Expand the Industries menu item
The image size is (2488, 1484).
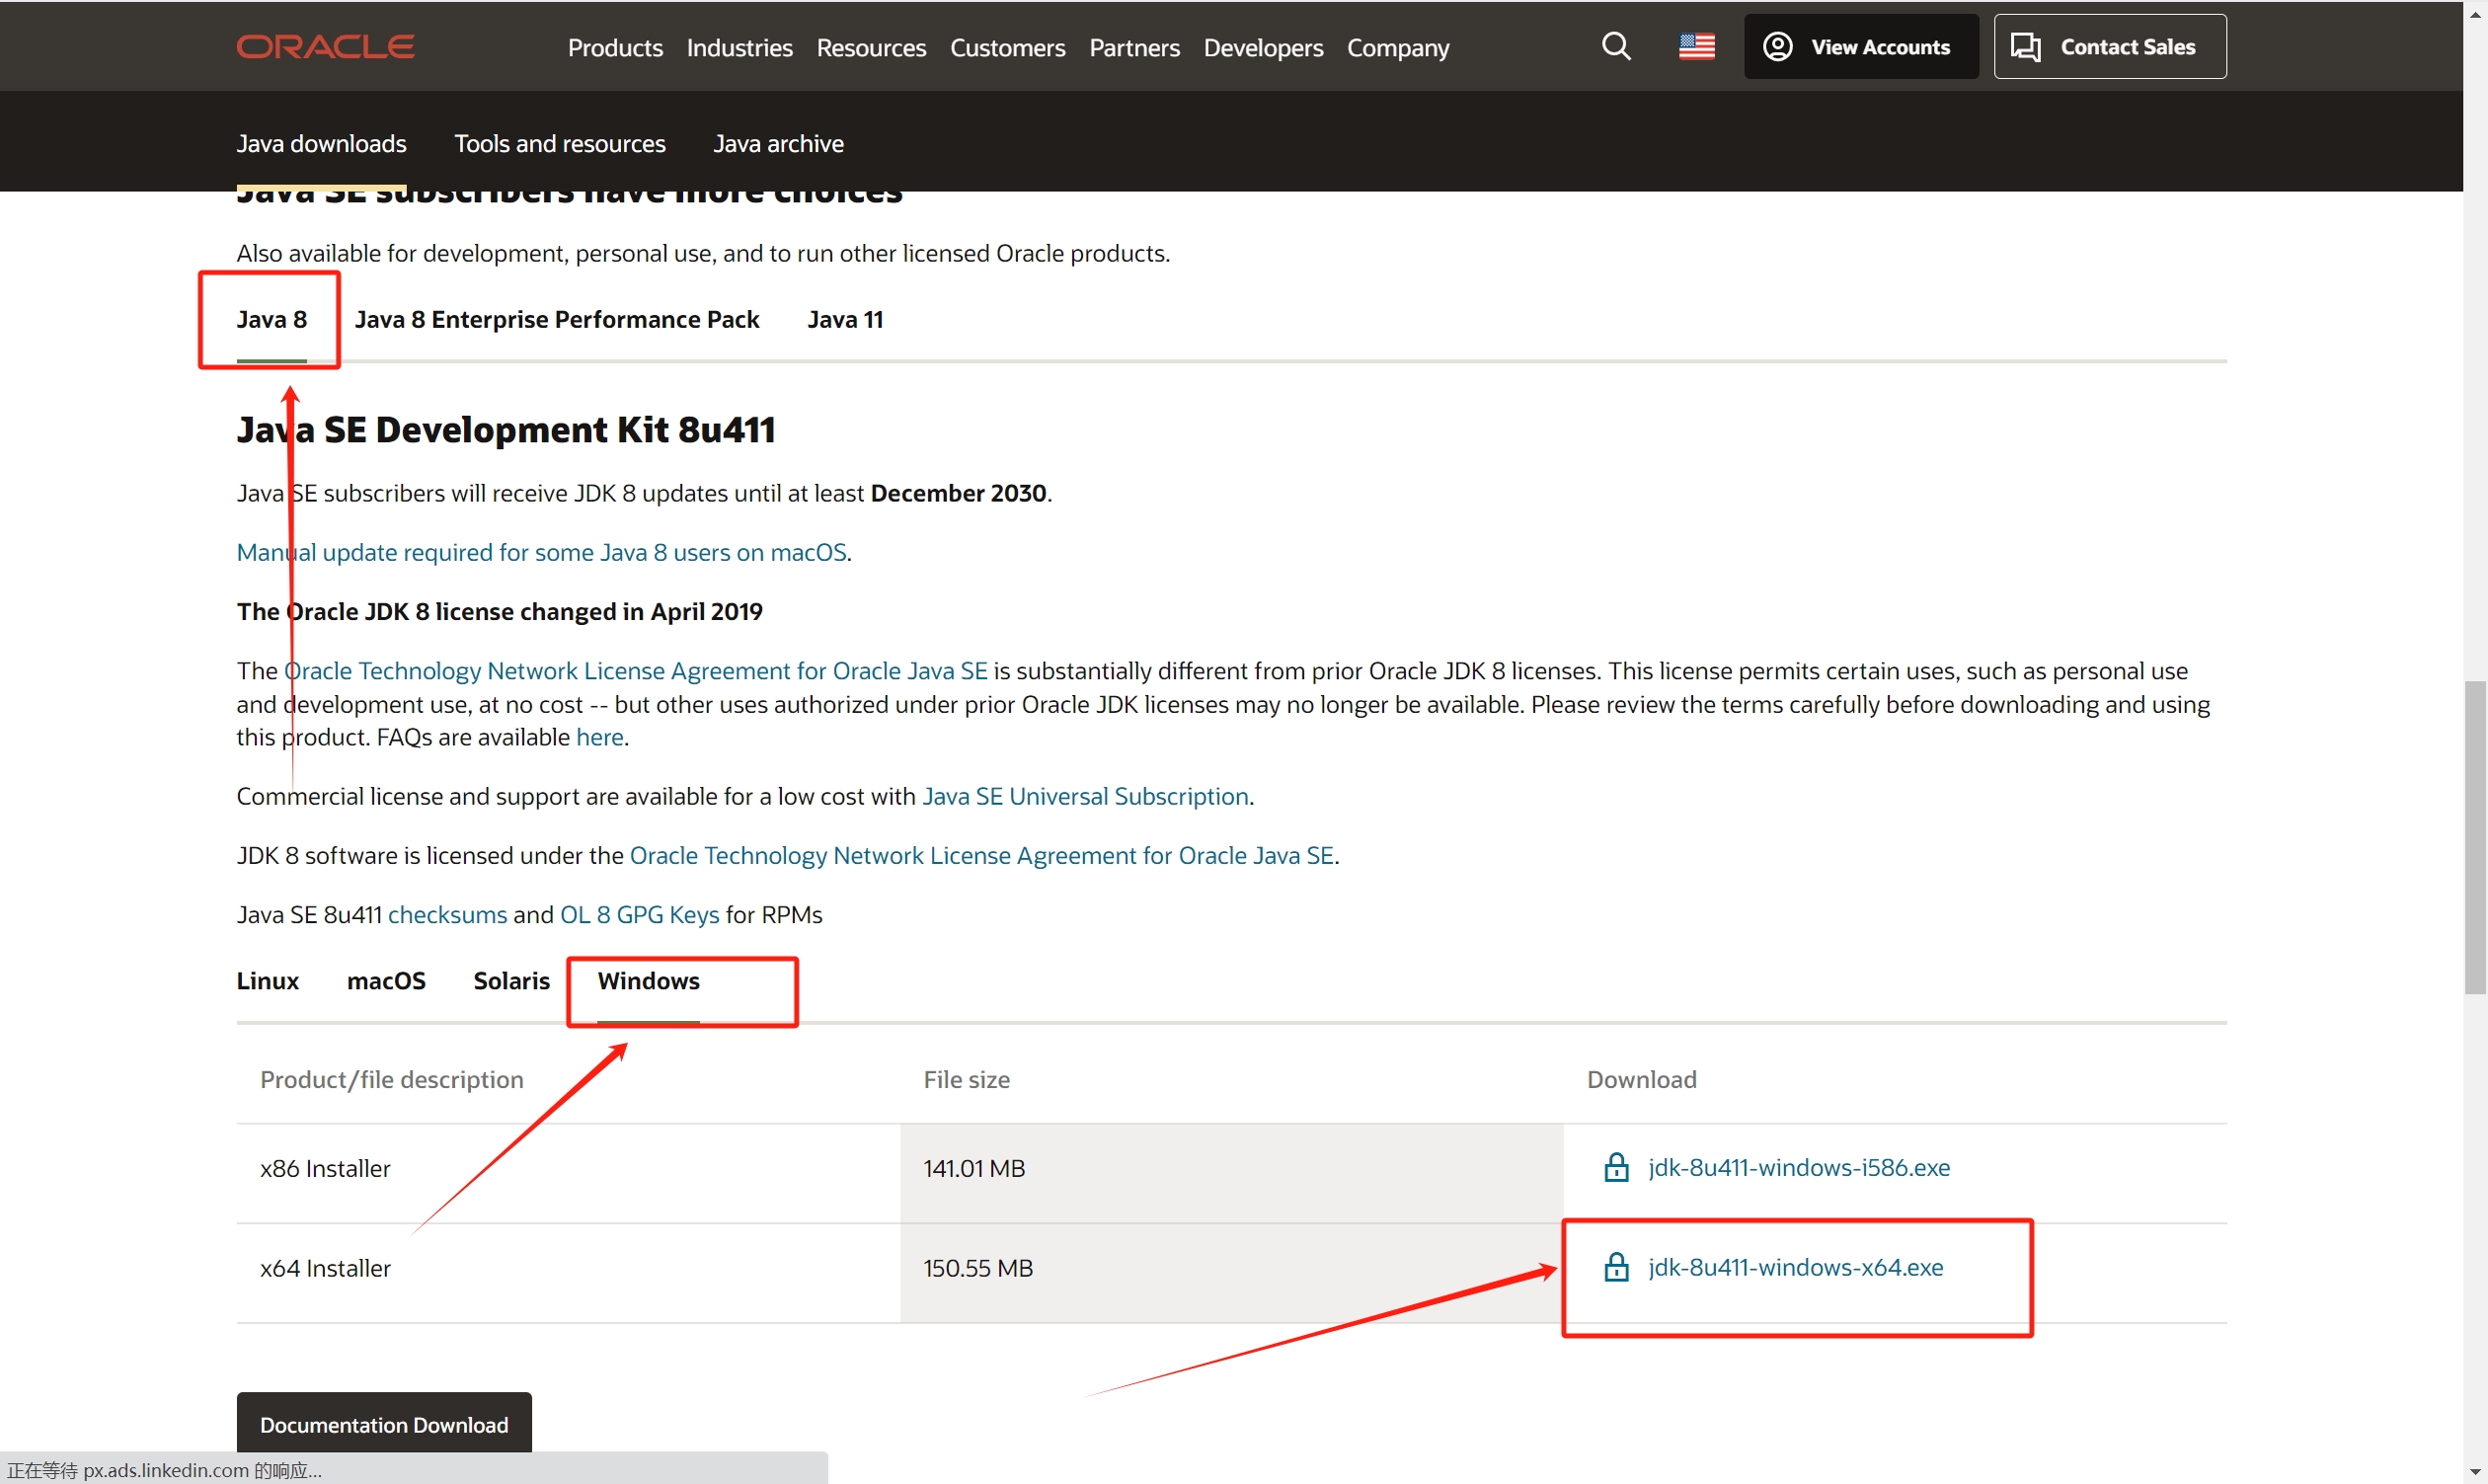tap(739, 46)
